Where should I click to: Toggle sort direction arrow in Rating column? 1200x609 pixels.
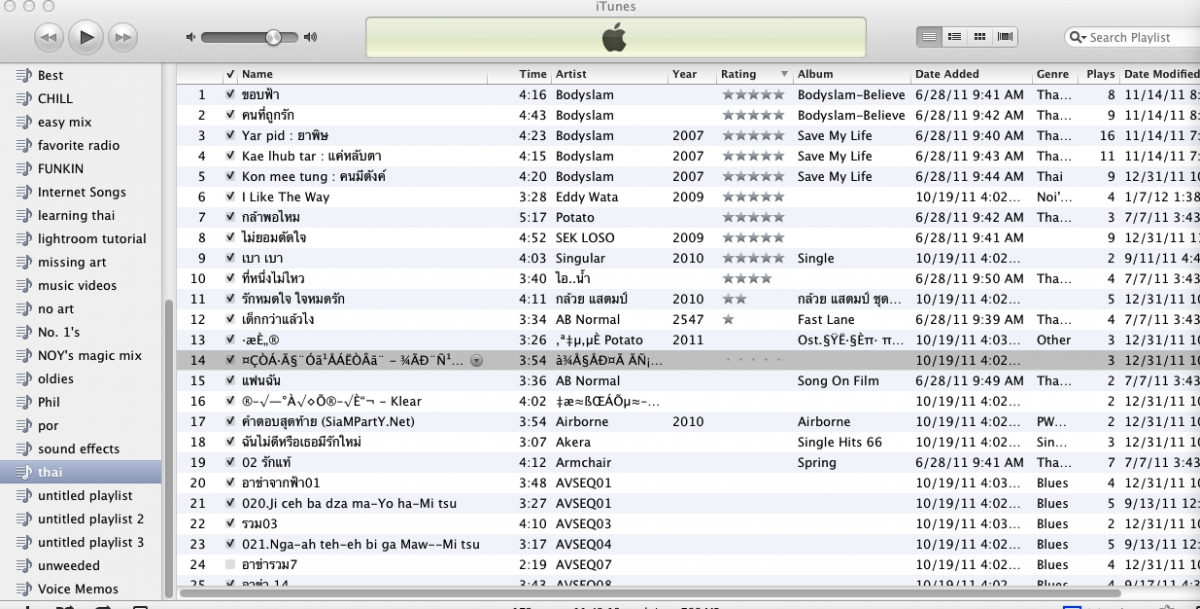782,74
